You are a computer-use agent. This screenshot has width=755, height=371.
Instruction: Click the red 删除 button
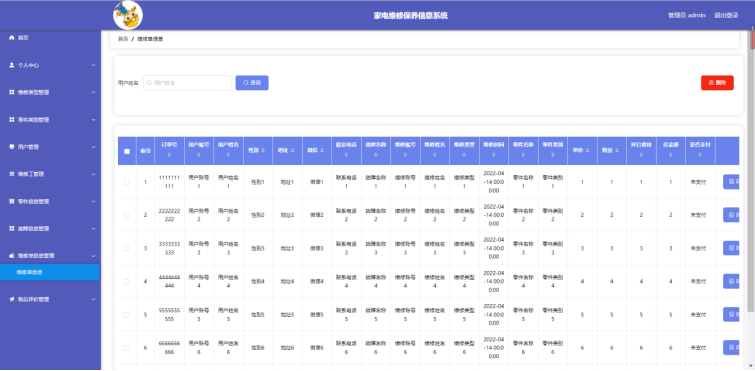pos(717,83)
